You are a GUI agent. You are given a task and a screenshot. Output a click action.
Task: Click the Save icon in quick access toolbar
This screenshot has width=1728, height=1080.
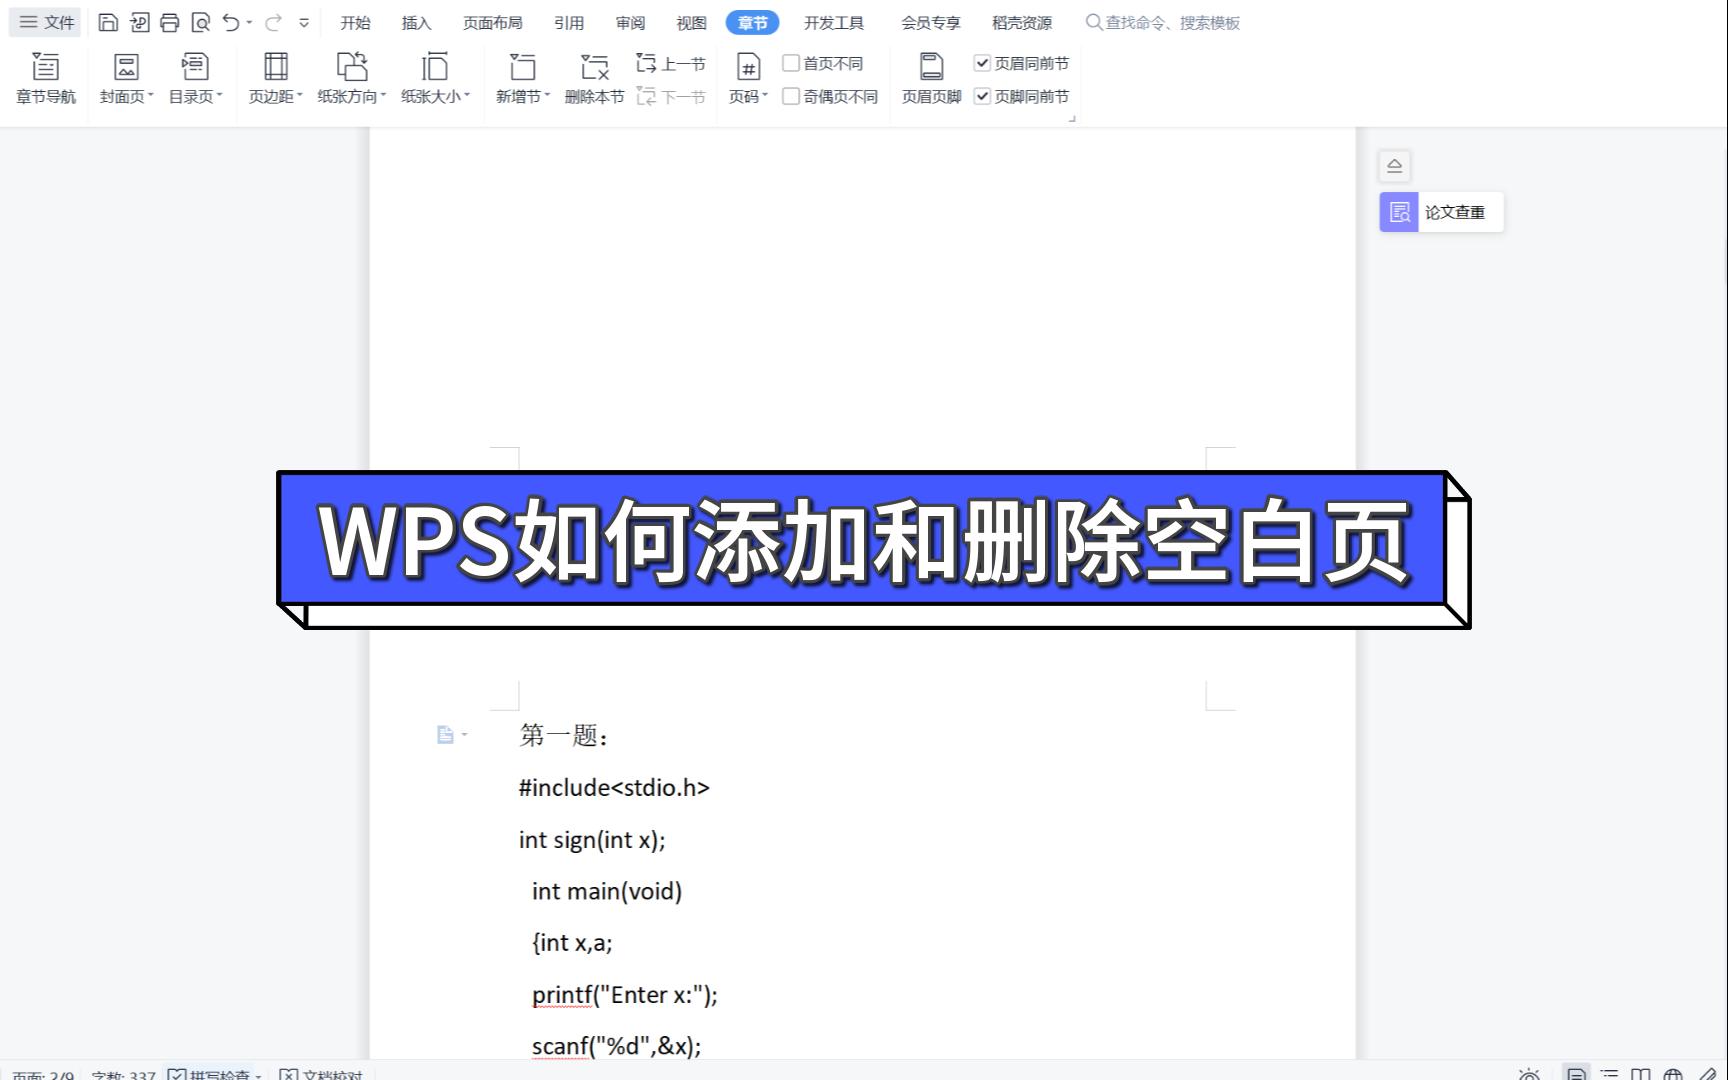tap(108, 22)
